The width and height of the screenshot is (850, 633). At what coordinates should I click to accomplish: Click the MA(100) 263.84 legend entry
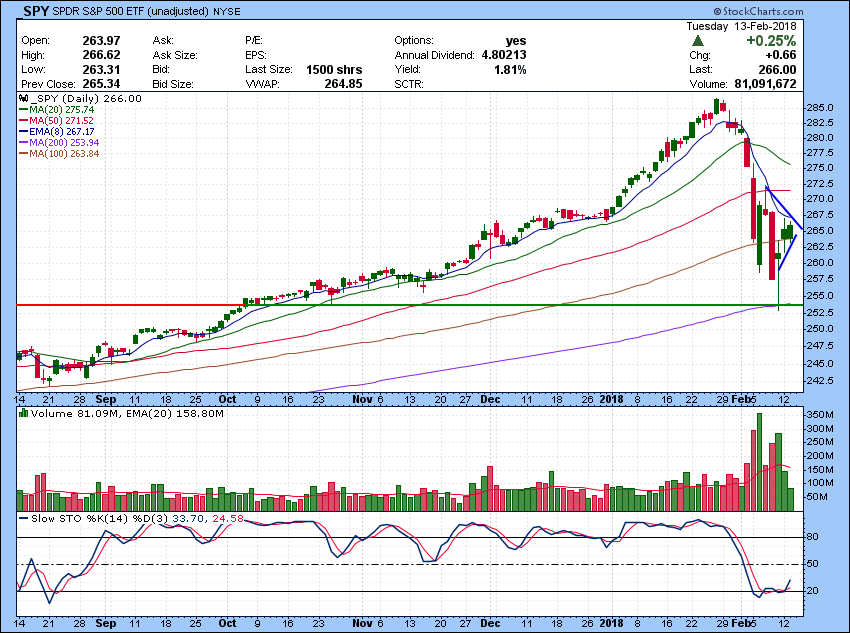click(64, 153)
